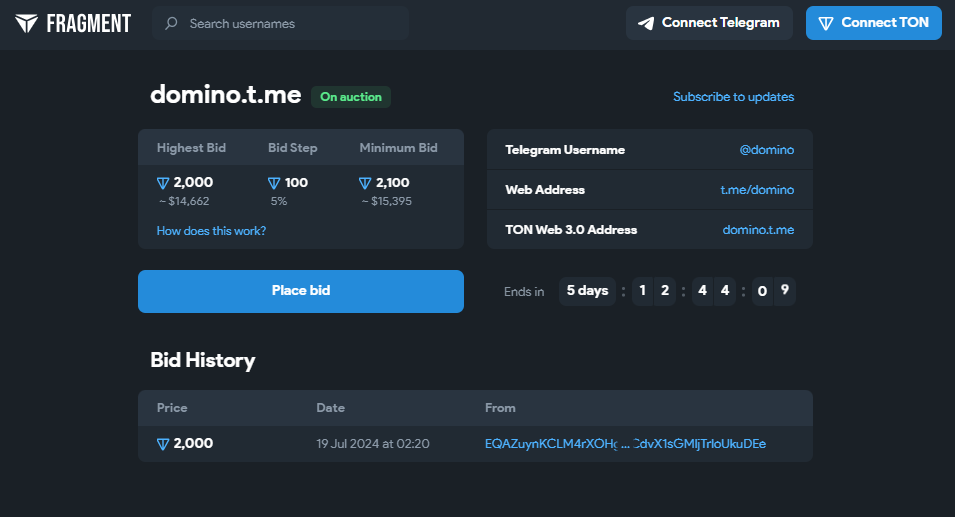The height and width of the screenshot is (517, 955).
Task: Click the domino.t.me page heading
Action: coord(226,94)
